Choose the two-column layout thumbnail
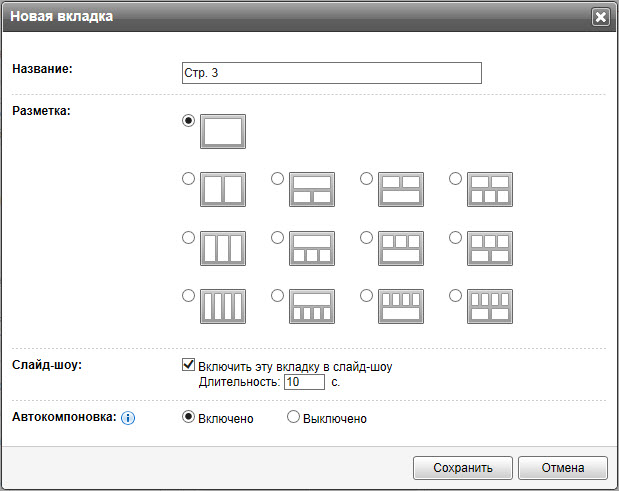 [x=223, y=189]
